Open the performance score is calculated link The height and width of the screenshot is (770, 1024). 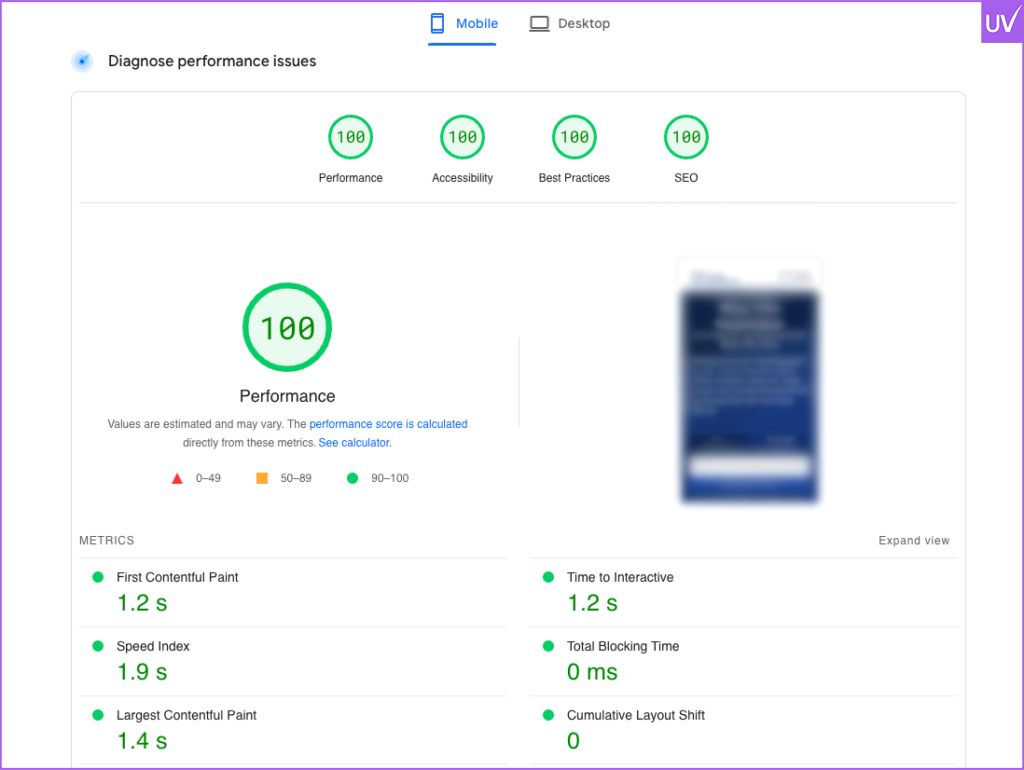click(388, 424)
